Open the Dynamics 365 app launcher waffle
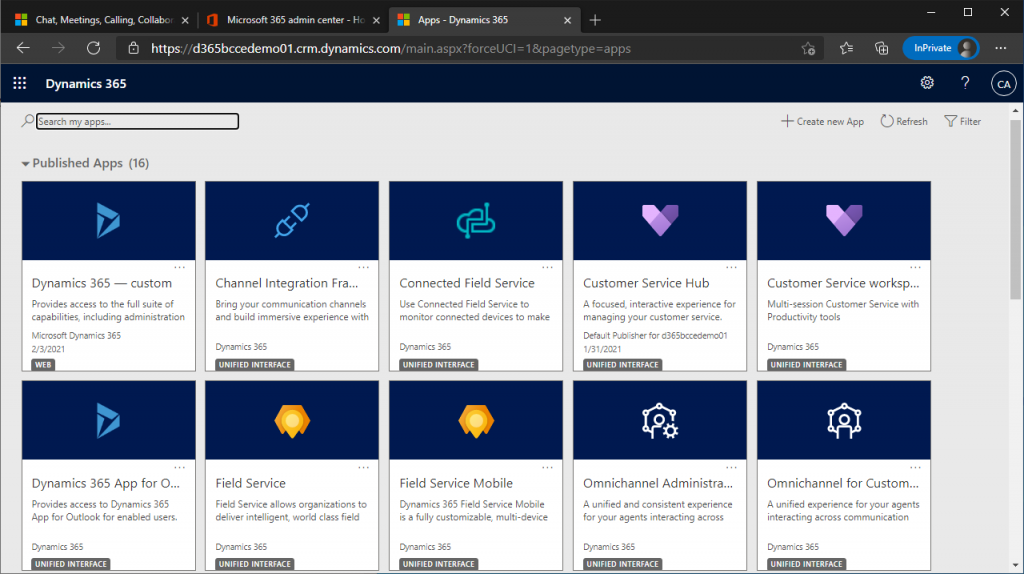The image size is (1024, 574). coord(20,83)
